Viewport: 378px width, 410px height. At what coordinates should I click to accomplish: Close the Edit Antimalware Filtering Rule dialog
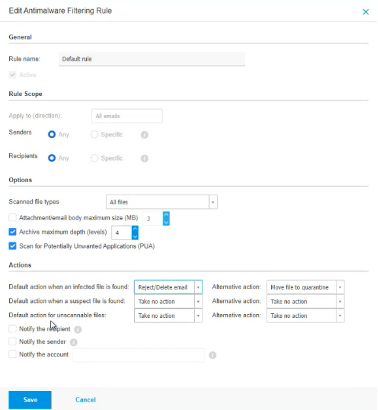(366, 12)
